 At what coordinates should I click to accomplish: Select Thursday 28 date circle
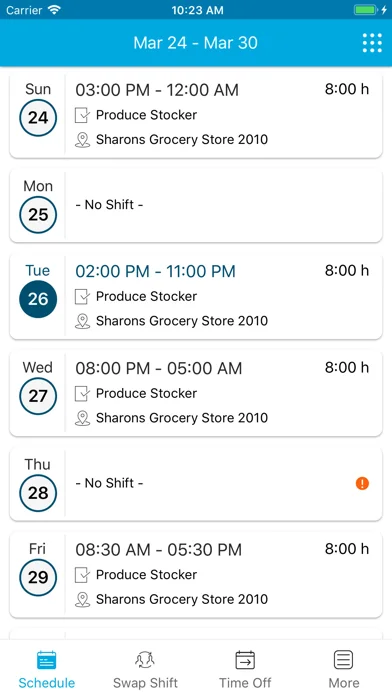[x=38, y=493]
